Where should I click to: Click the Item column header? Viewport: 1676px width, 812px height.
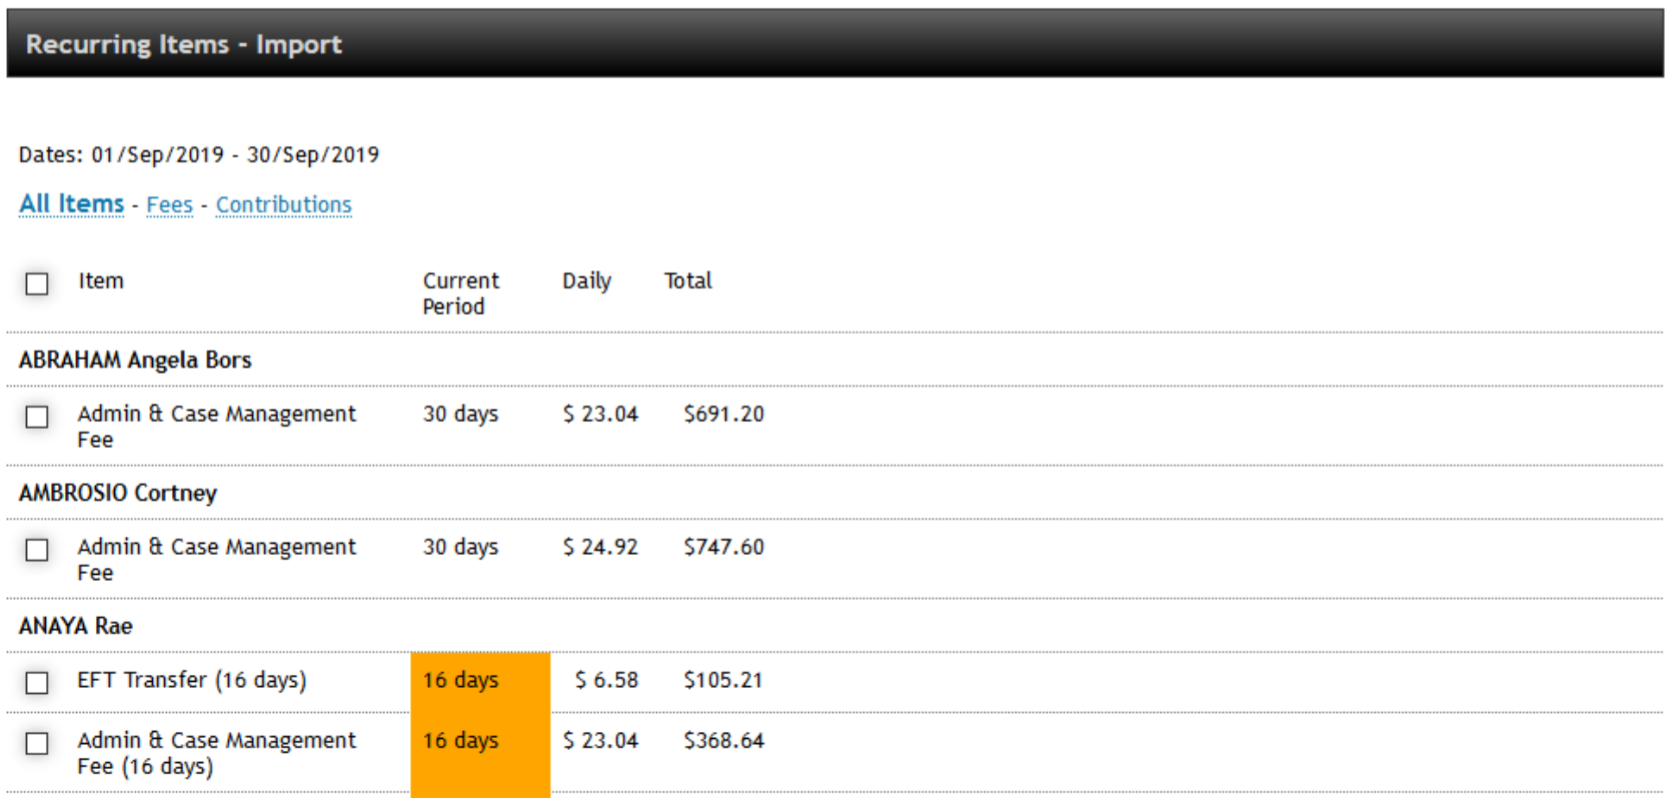click(100, 281)
